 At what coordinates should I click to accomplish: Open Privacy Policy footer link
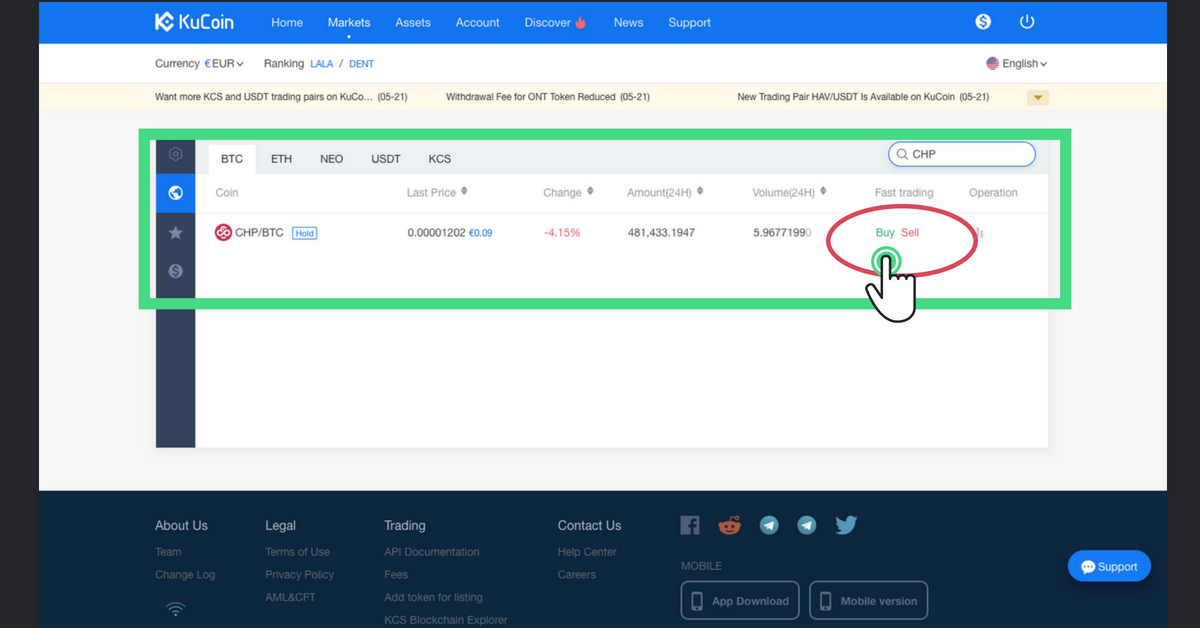(299, 575)
